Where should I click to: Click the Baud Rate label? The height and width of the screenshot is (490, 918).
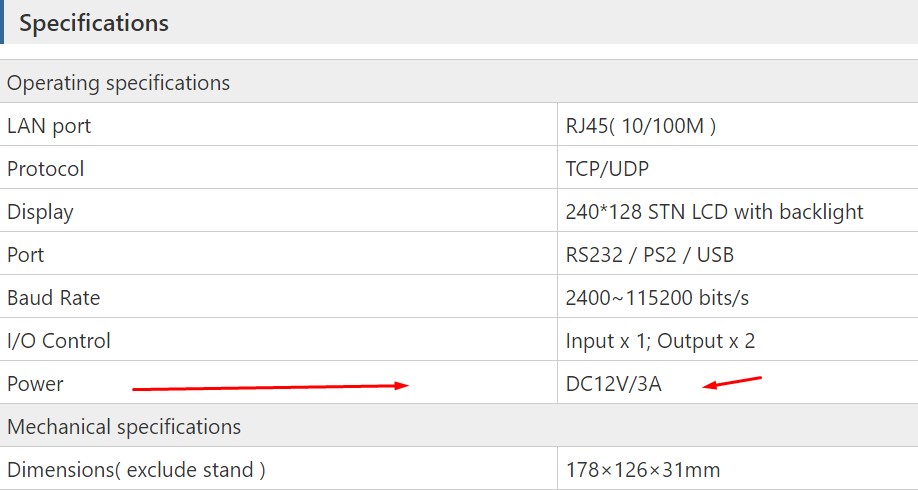tap(54, 298)
